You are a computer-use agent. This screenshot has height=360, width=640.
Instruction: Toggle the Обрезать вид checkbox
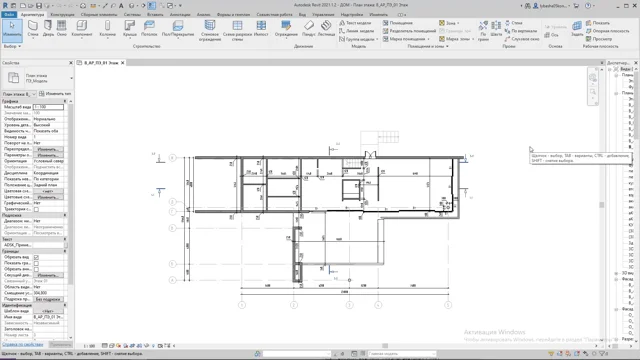pos(36,258)
